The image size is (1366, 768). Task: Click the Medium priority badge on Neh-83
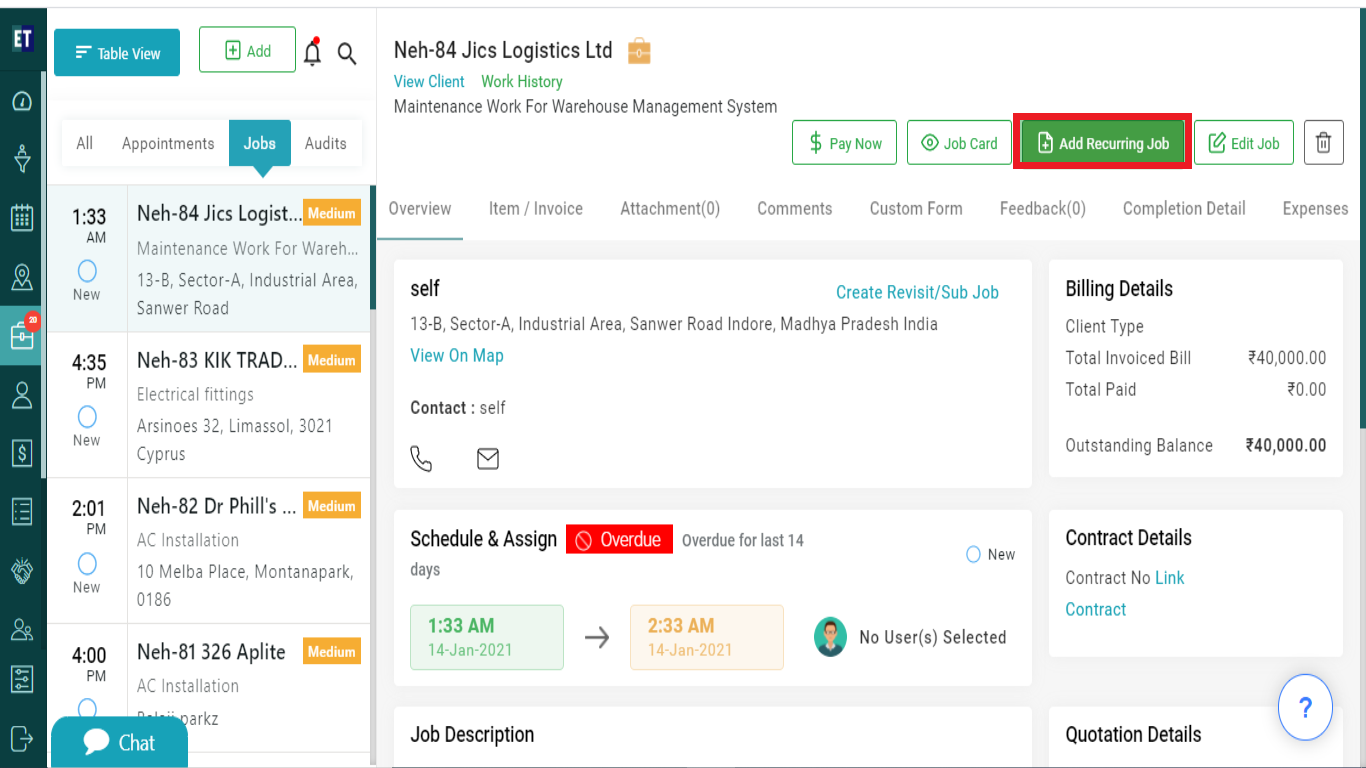(x=332, y=360)
